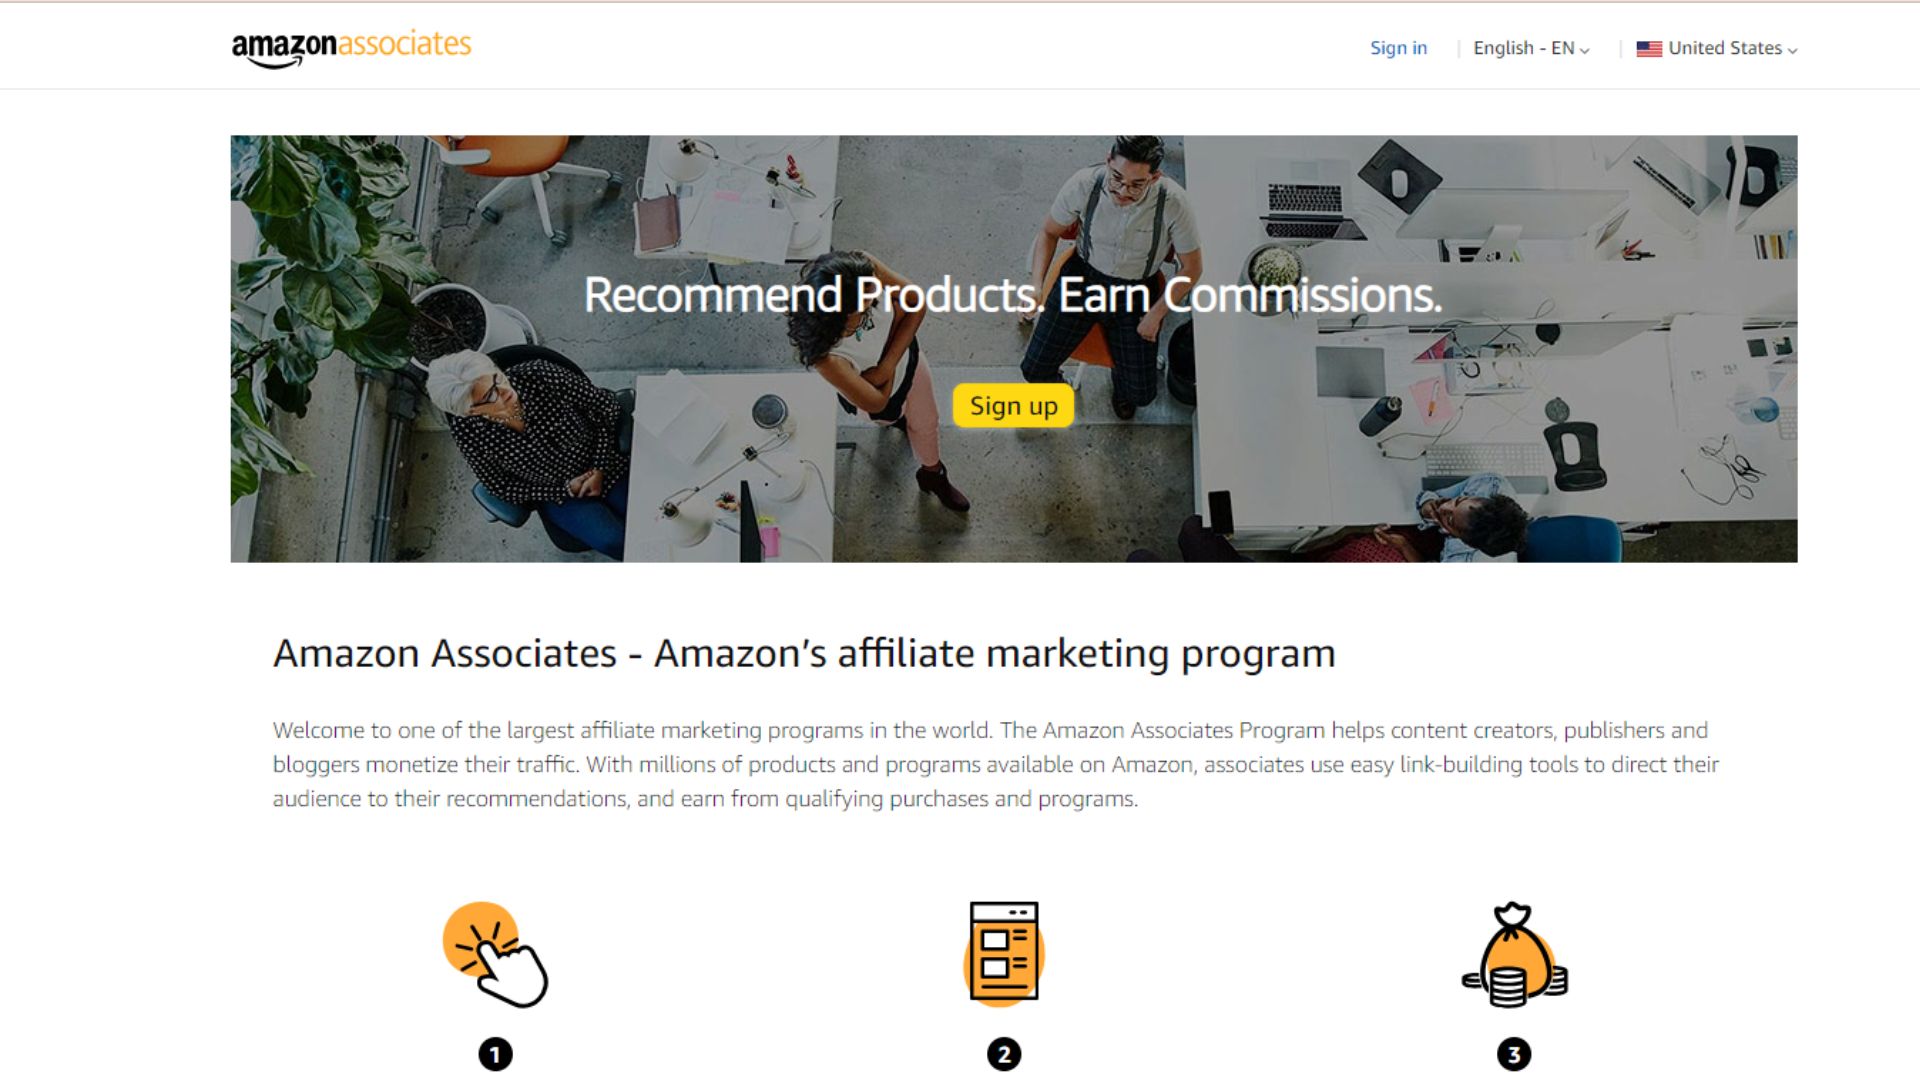1920x1080 pixels.
Task: Click the web page layout icon
Action: click(1004, 952)
